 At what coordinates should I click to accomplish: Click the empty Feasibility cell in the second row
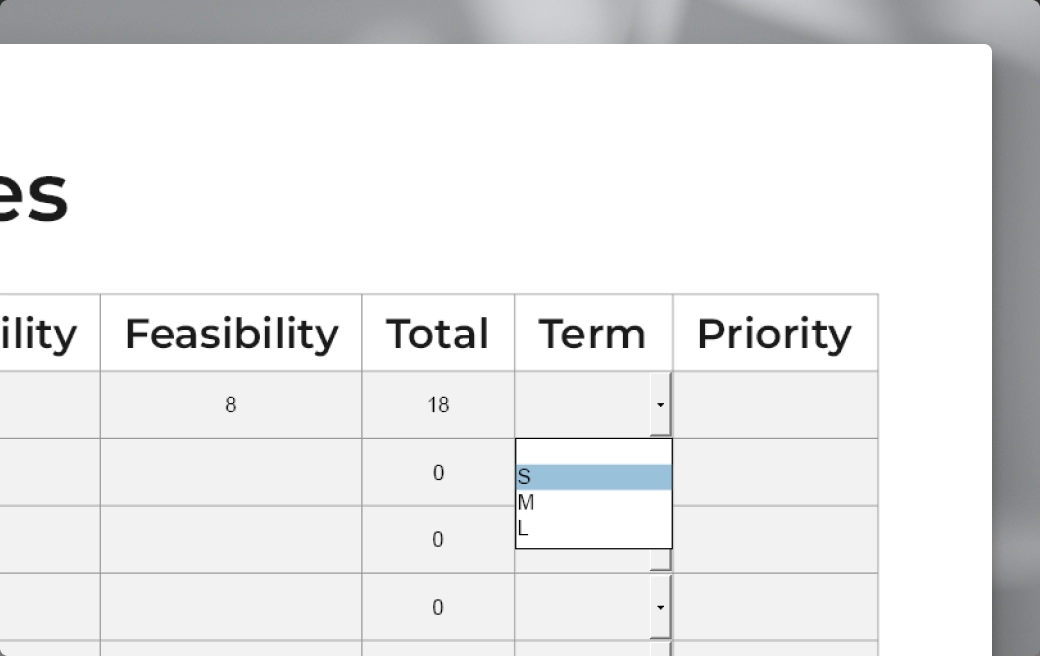[x=231, y=472]
